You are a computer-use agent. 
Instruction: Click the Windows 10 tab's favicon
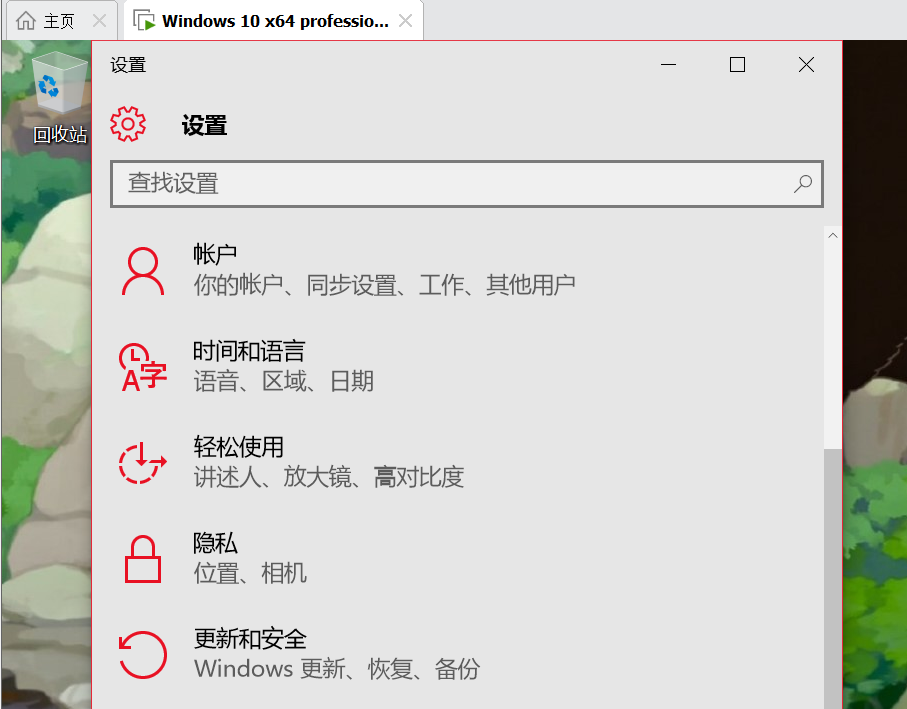click(x=144, y=20)
